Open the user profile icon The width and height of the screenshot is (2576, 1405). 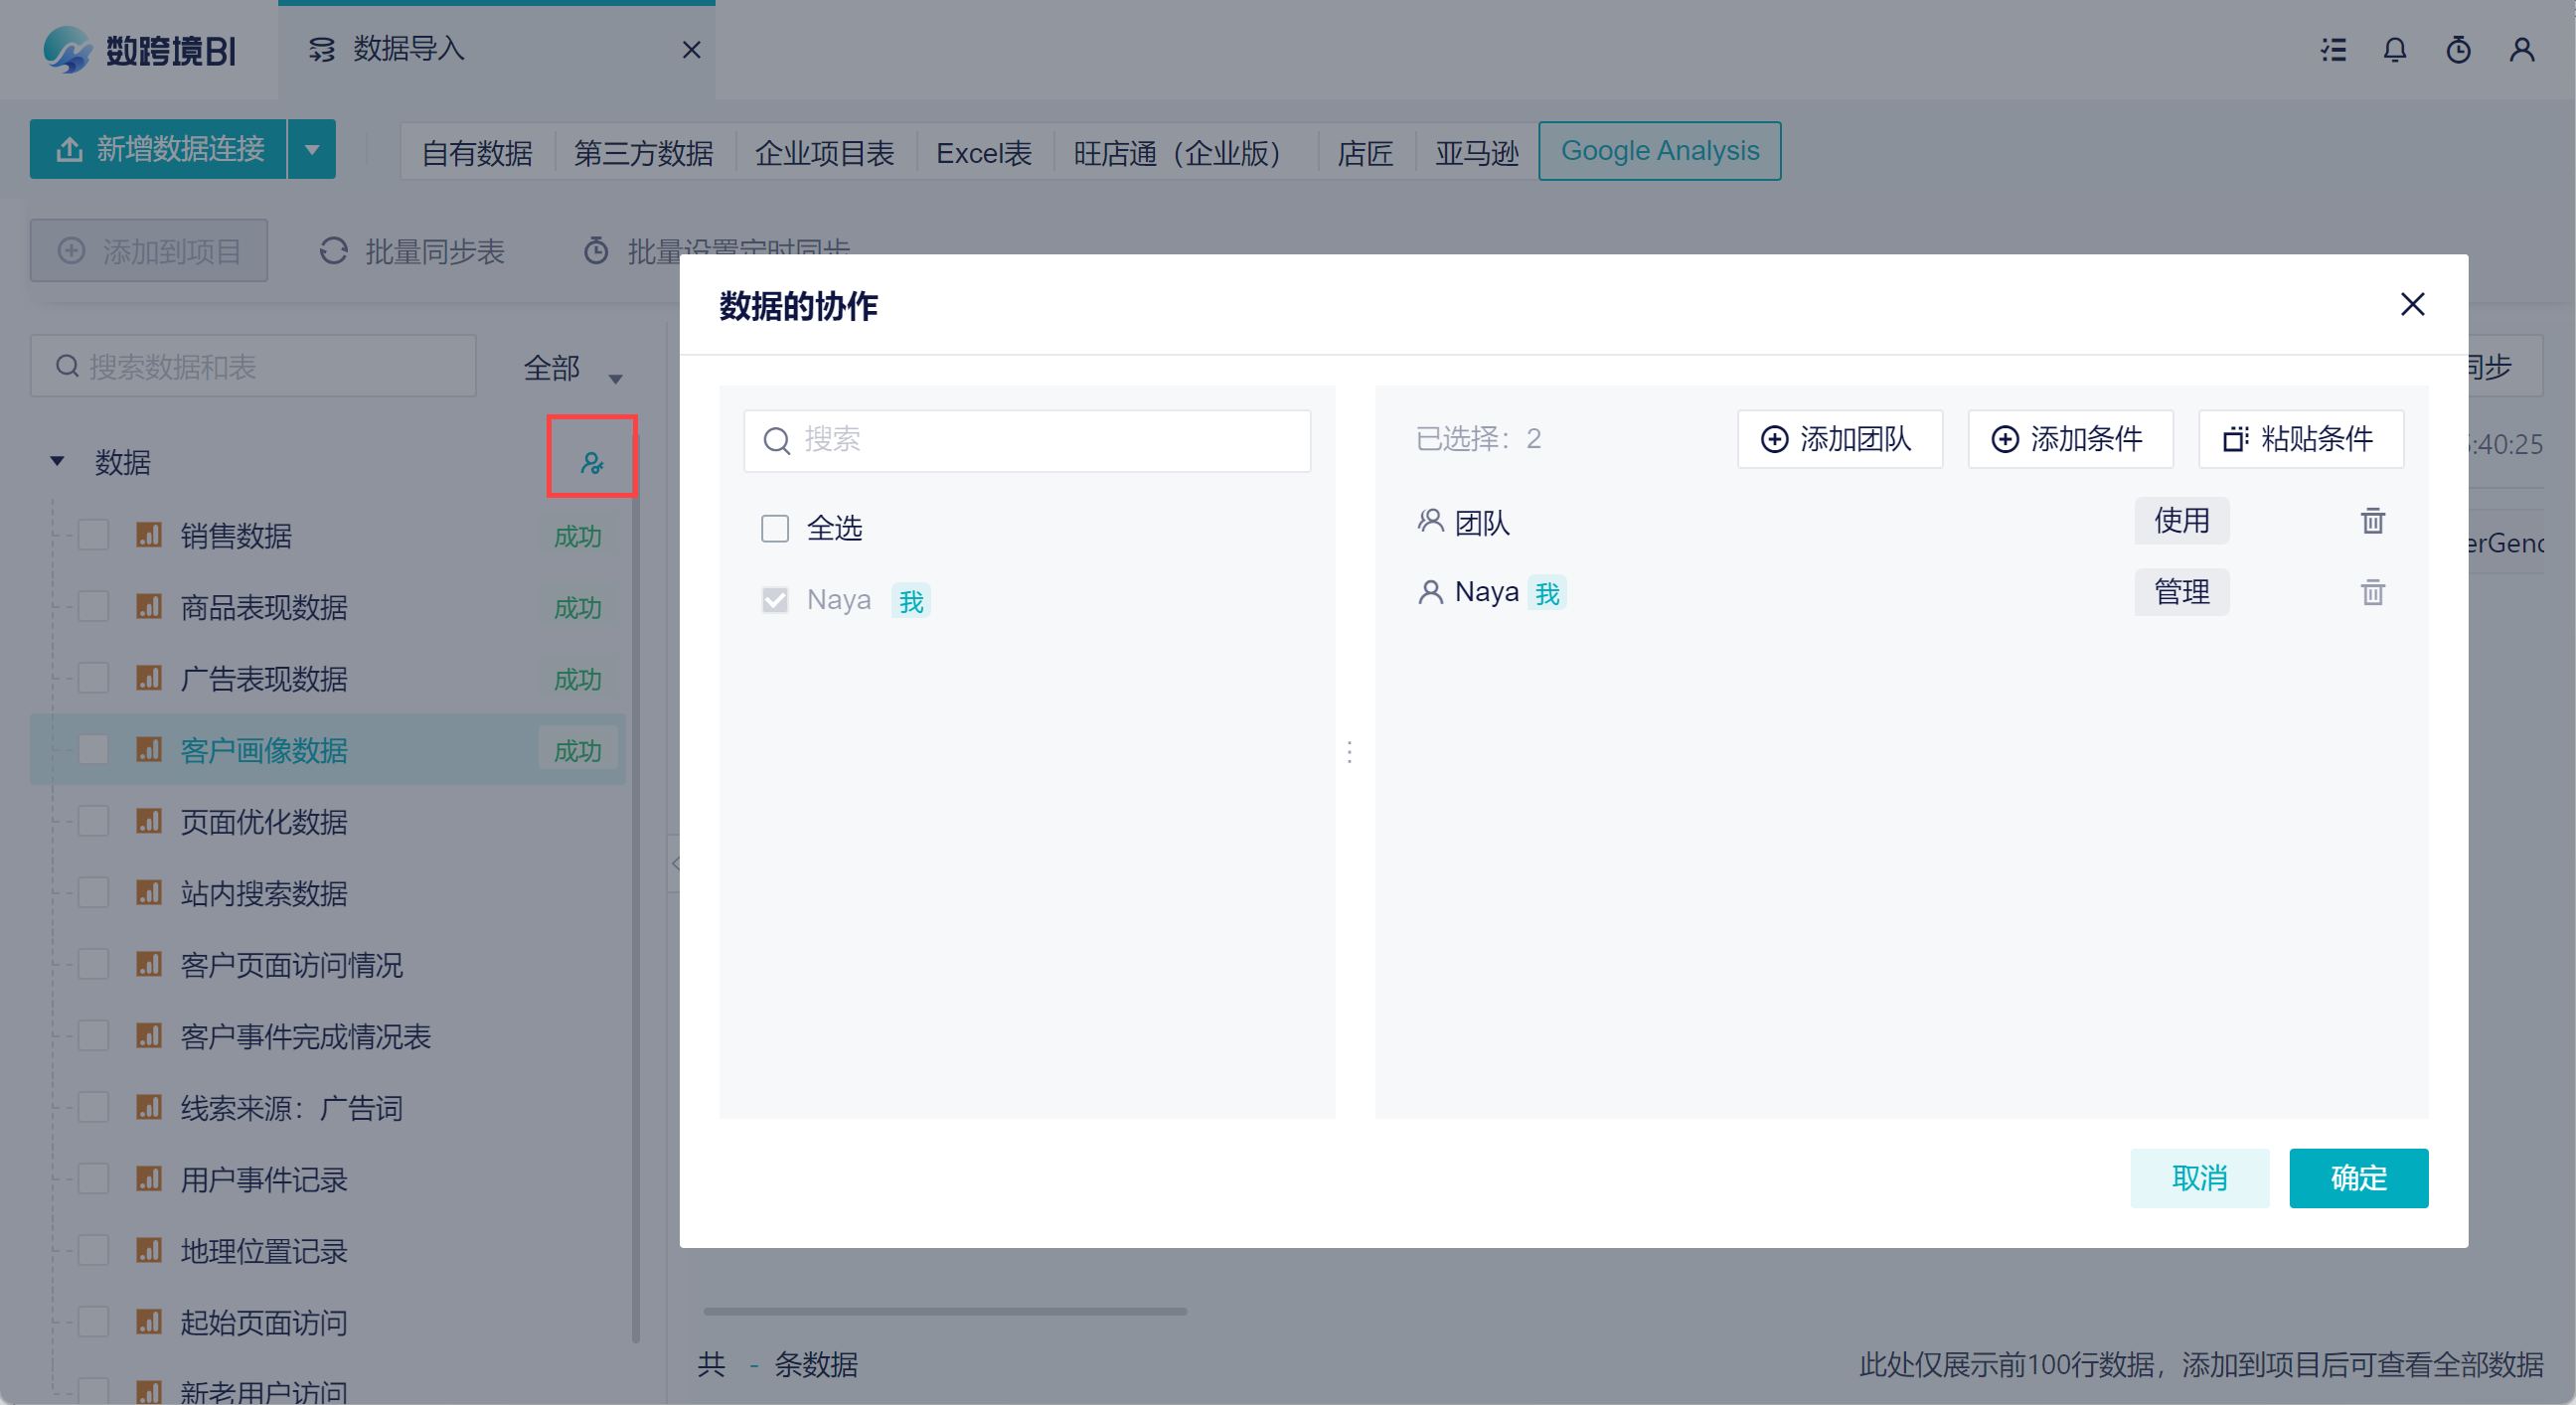pos(2521,50)
